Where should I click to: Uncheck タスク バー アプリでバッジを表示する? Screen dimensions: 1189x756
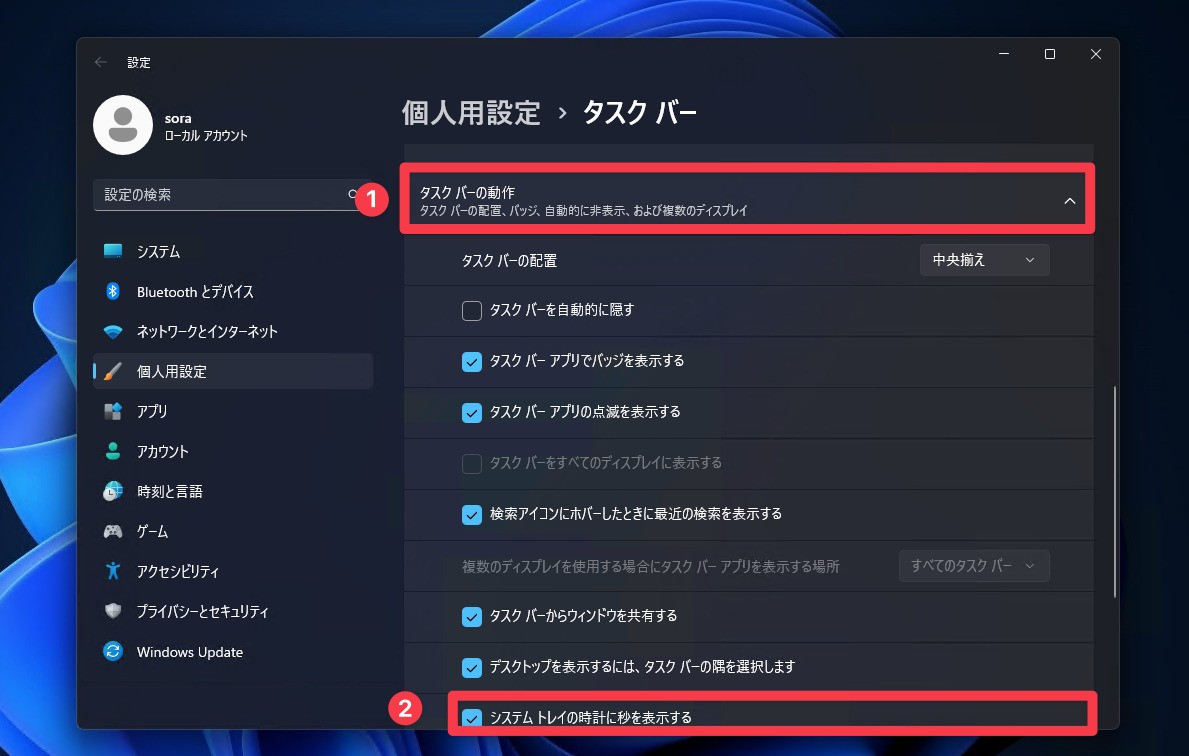[x=472, y=362]
